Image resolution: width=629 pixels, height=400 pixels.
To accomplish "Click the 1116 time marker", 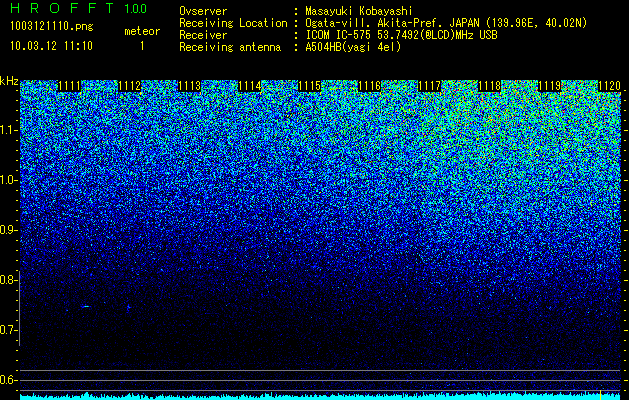I will 369,86.
